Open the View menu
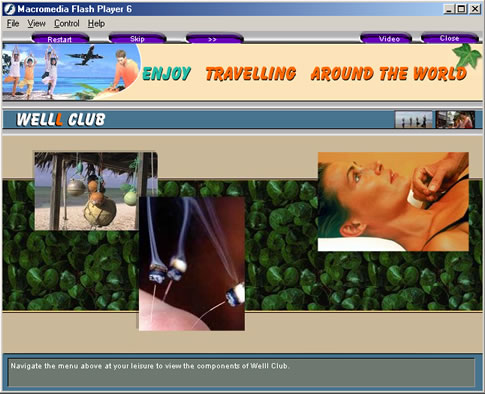This screenshot has width=485, height=394. (x=36, y=24)
